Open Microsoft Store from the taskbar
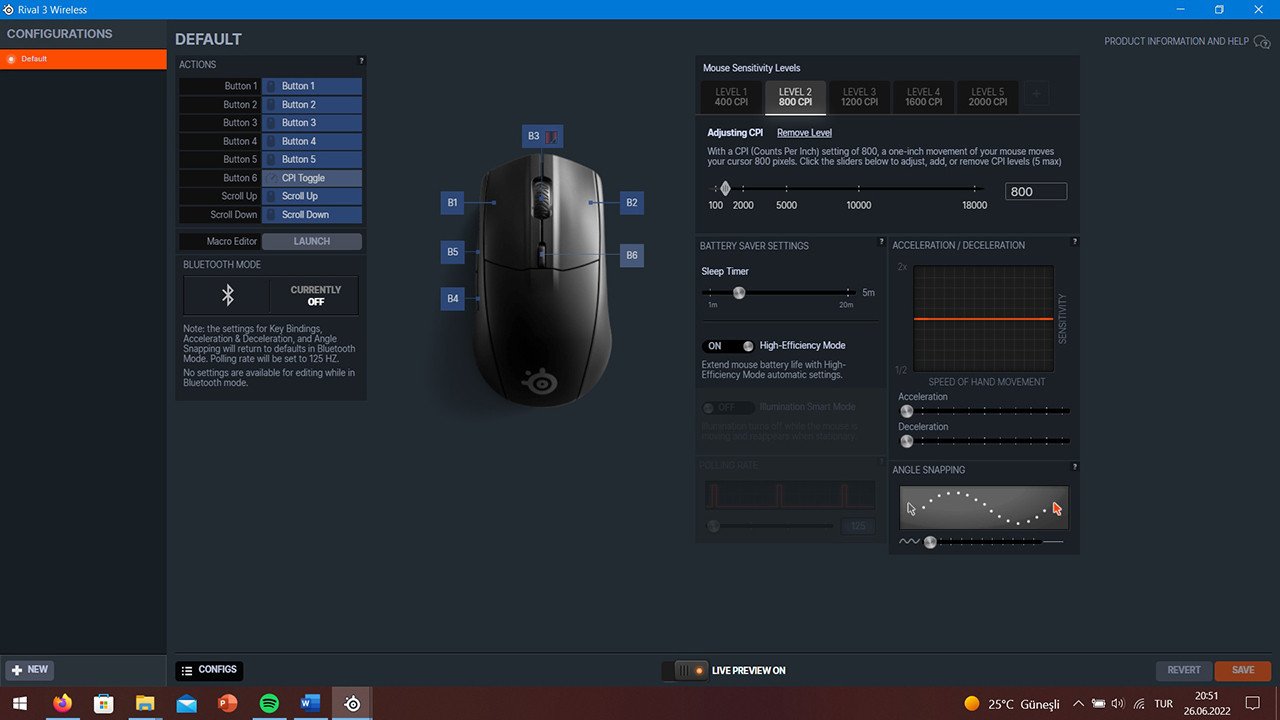This screenshot has width=1280, height=720. click(x=104, y=703)
